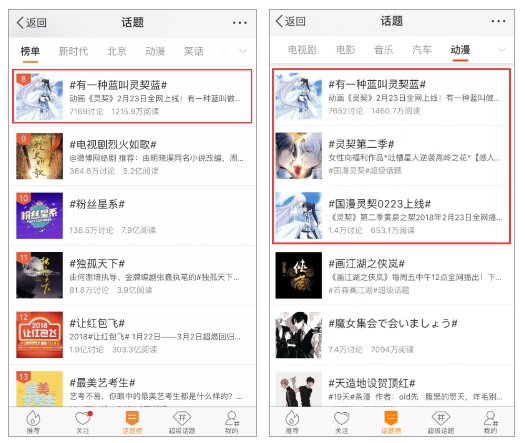
Task: Open the three-dot menu in left header
Action: 240,23
